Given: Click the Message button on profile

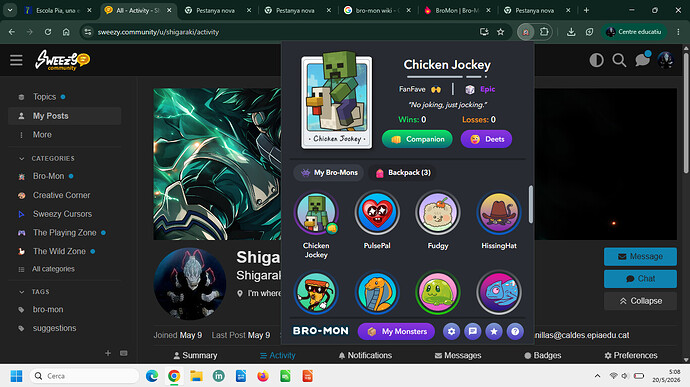Looking at the screenshot, I should tap(640, 256).
